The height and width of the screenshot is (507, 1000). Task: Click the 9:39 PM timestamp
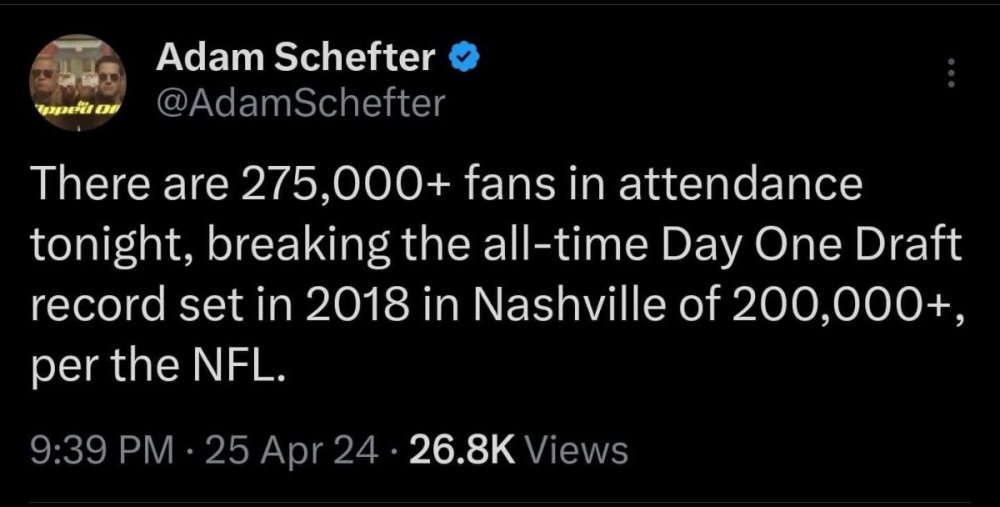click(91, 450)
